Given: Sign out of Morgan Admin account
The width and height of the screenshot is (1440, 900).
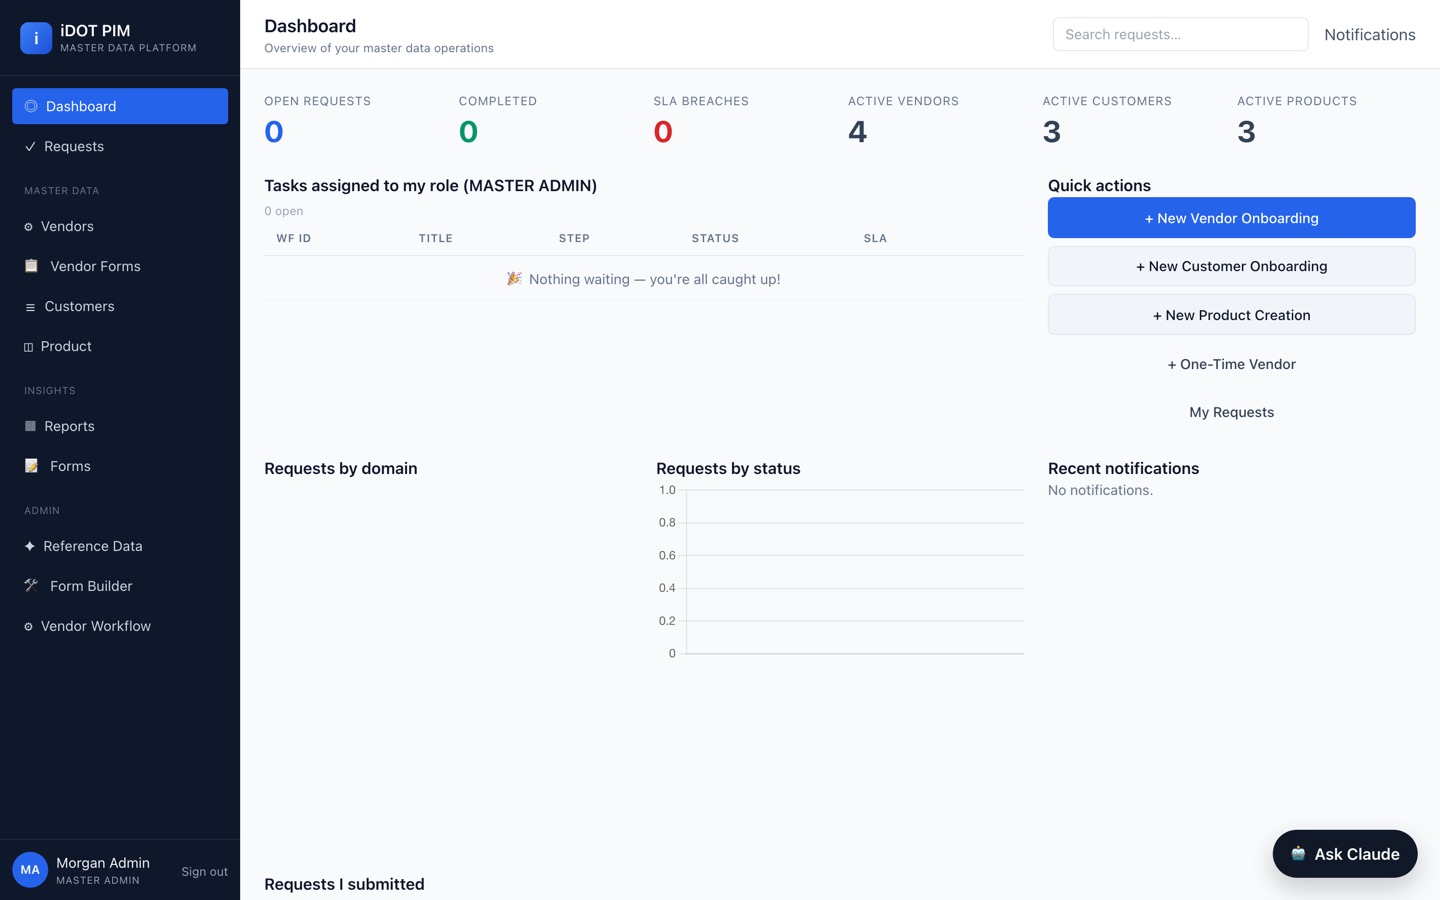Looking at the screenshot, I should [x=204, y=872].
